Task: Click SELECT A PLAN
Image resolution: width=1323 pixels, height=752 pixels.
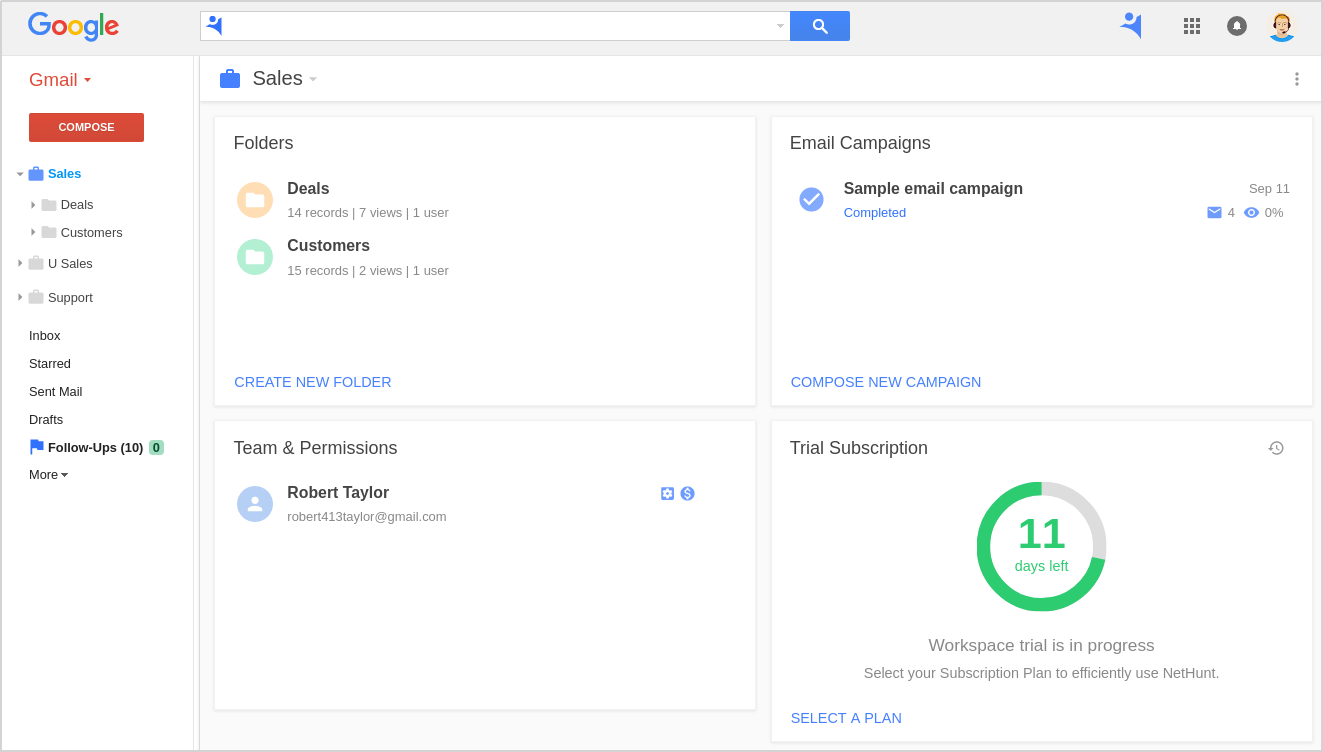Action: pyautogui.click(x=846, y=718)
